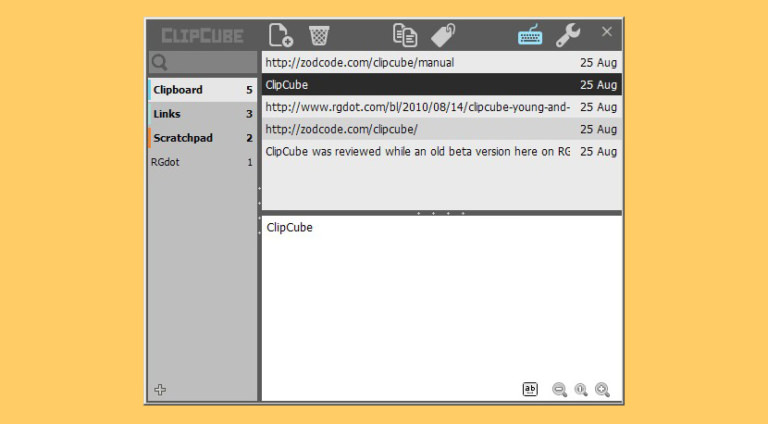Click the horizontal splitter dots above preview

pyautogui.click(x=441, y=213)
